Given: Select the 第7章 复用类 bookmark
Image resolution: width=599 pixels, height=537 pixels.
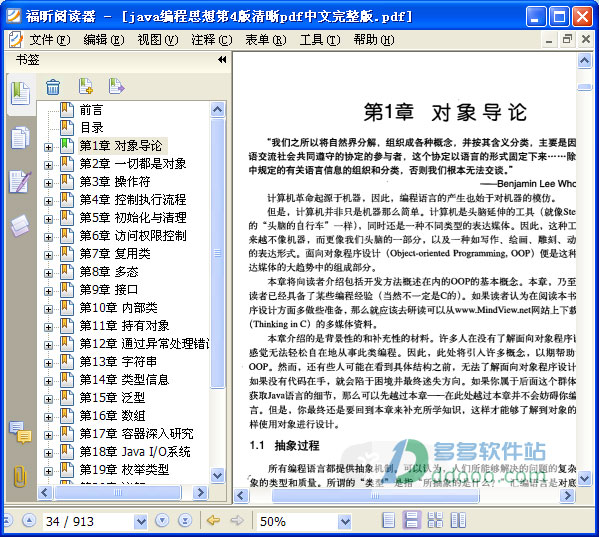Looking at the screenshot, I should [115, 254].
